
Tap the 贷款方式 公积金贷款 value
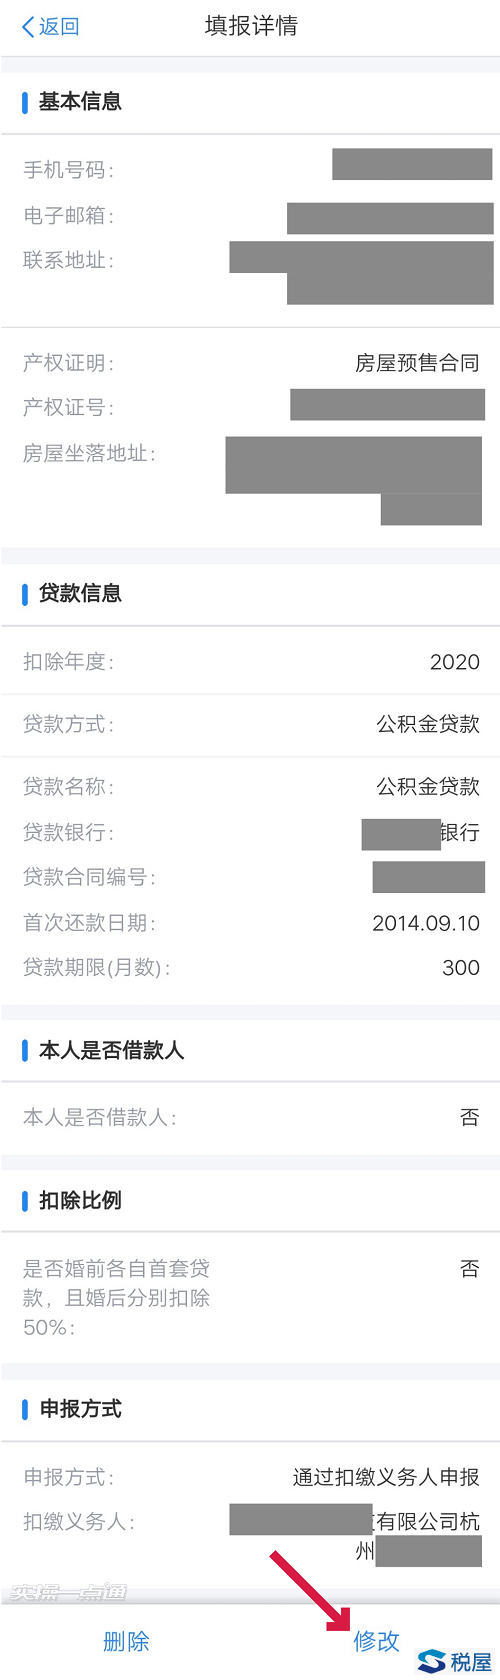pyautogui.click(x=428, y=724)
